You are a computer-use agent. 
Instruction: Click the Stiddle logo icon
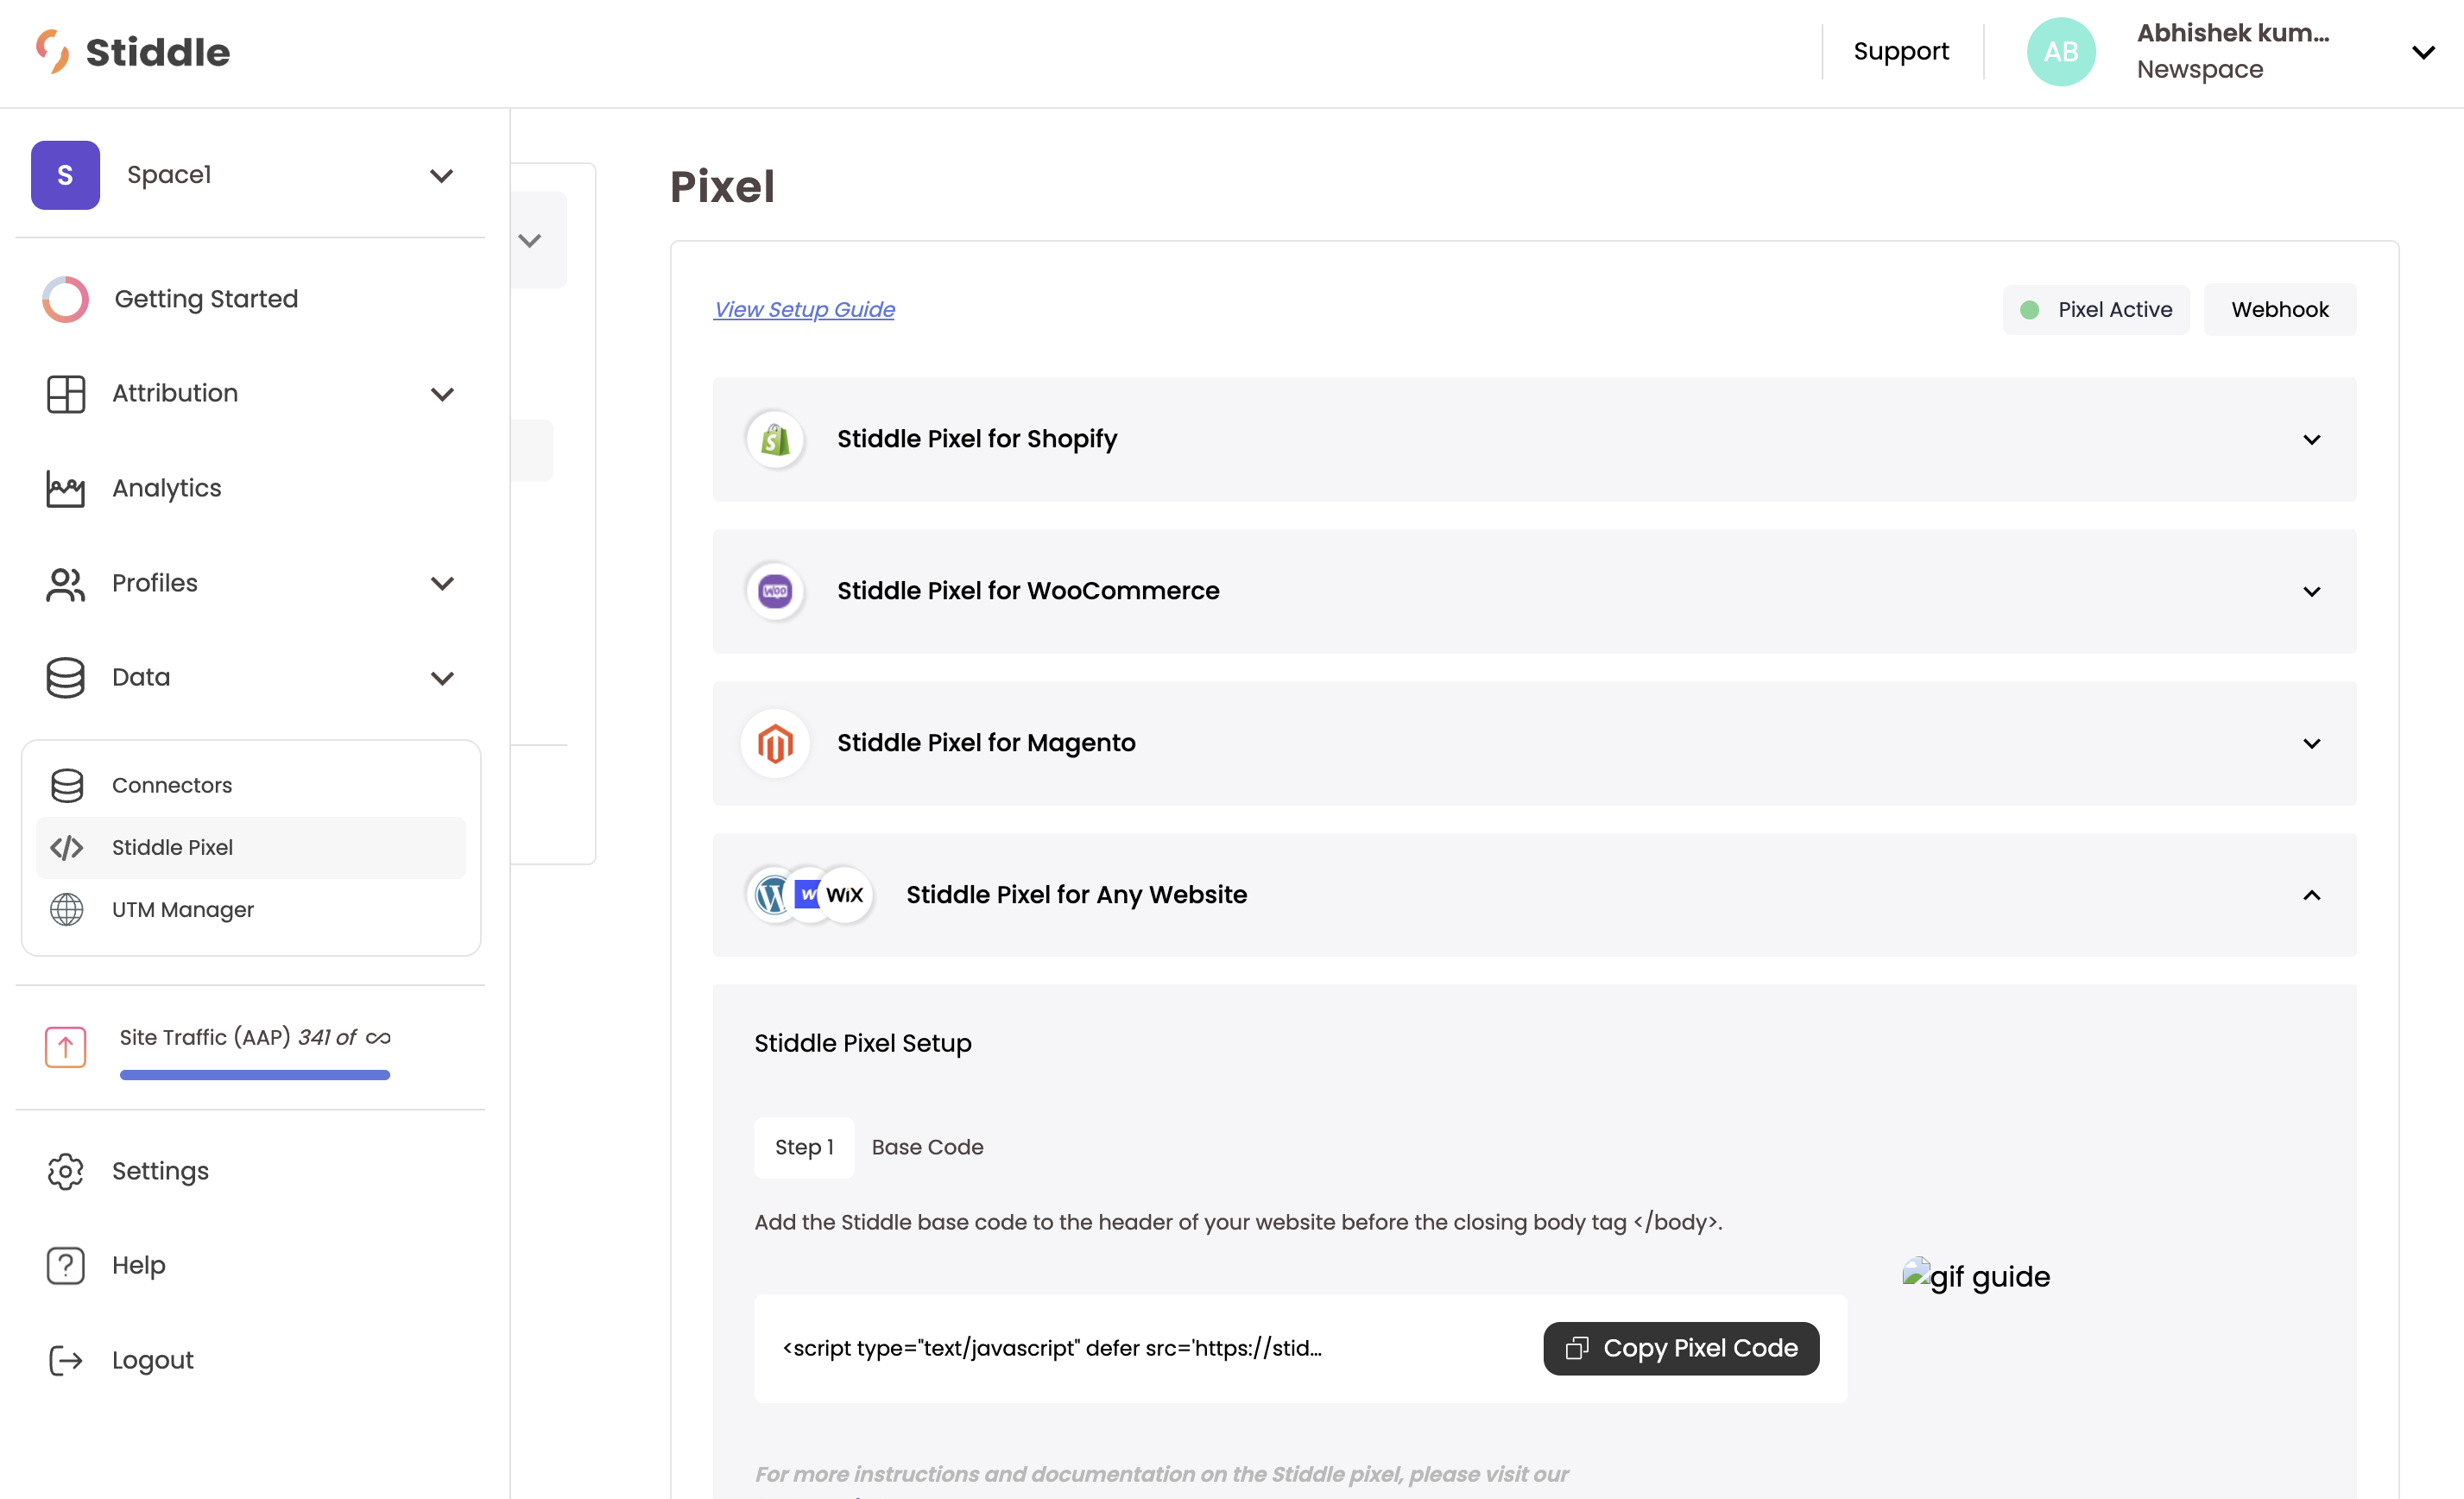52,51
